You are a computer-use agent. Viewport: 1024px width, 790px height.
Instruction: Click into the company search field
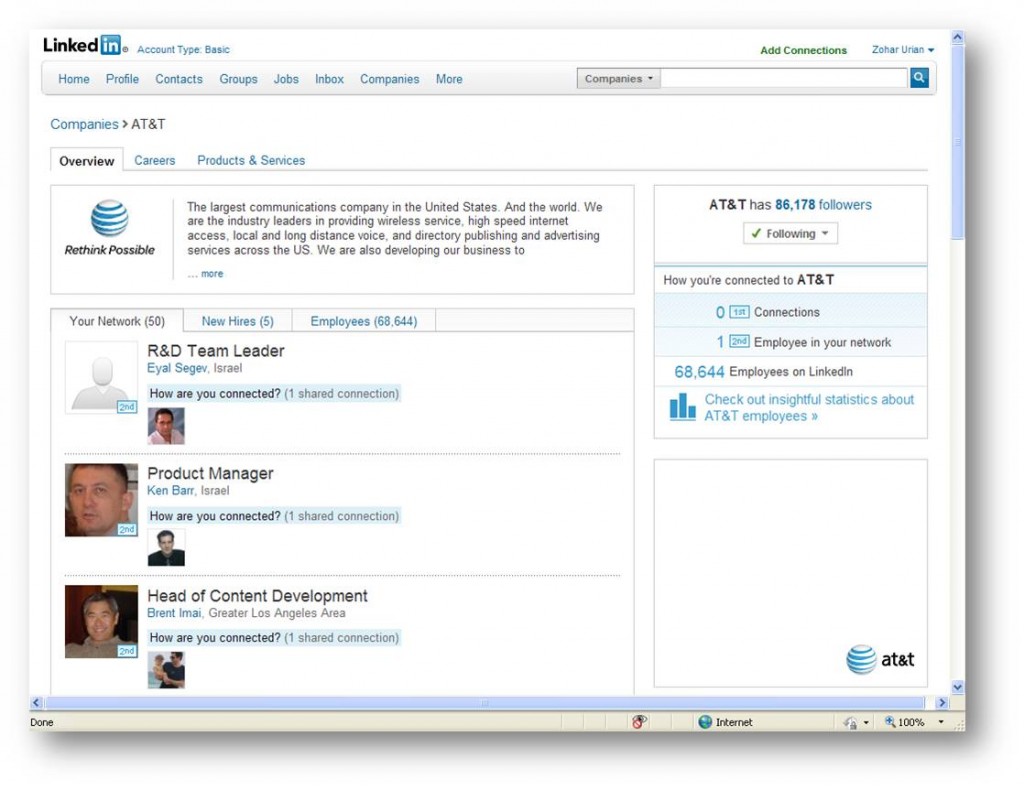click(x=784, y=78)
